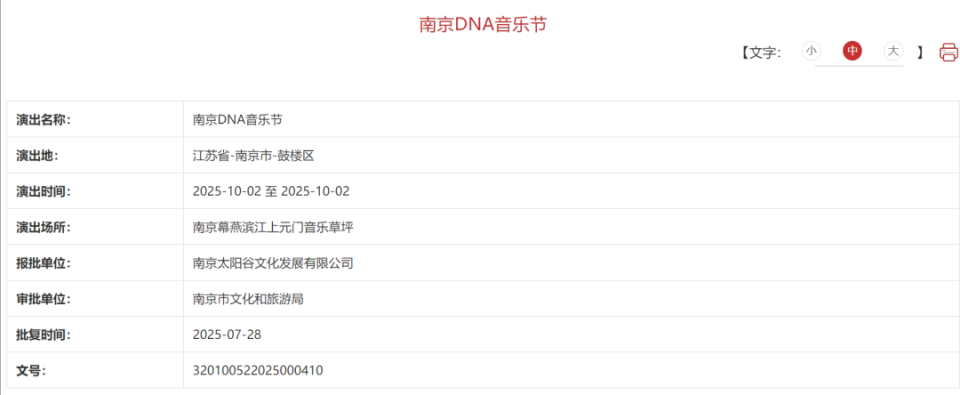Viewport: 960px width, 395px height.
Task: Click the approval date 2025-07-28
Action: pyautogui.click(x=227, y=335)
